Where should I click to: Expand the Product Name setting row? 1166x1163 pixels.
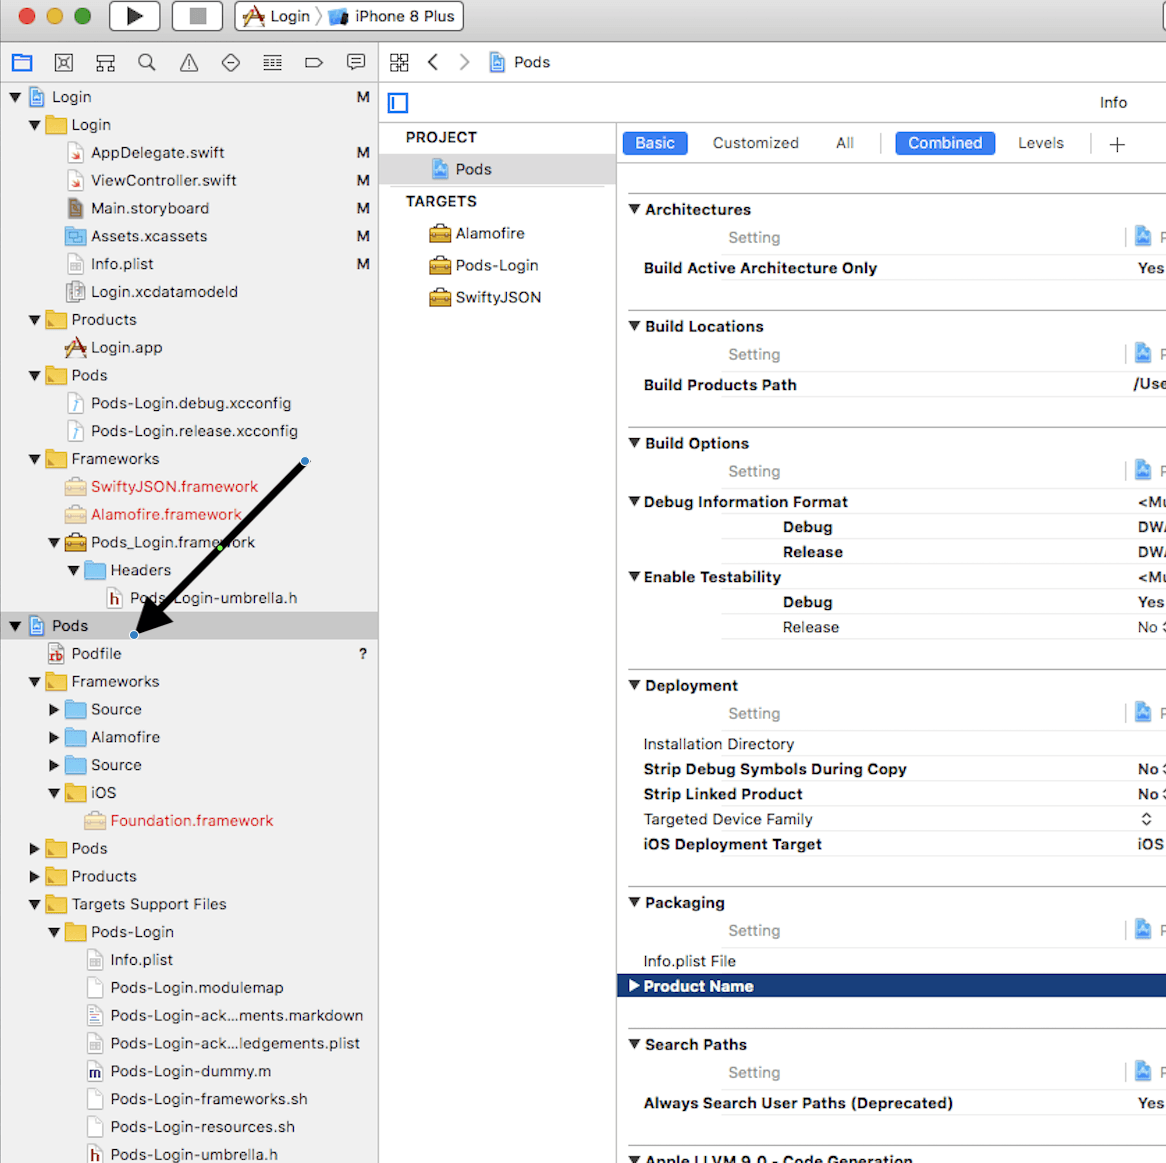coord(634,986)
